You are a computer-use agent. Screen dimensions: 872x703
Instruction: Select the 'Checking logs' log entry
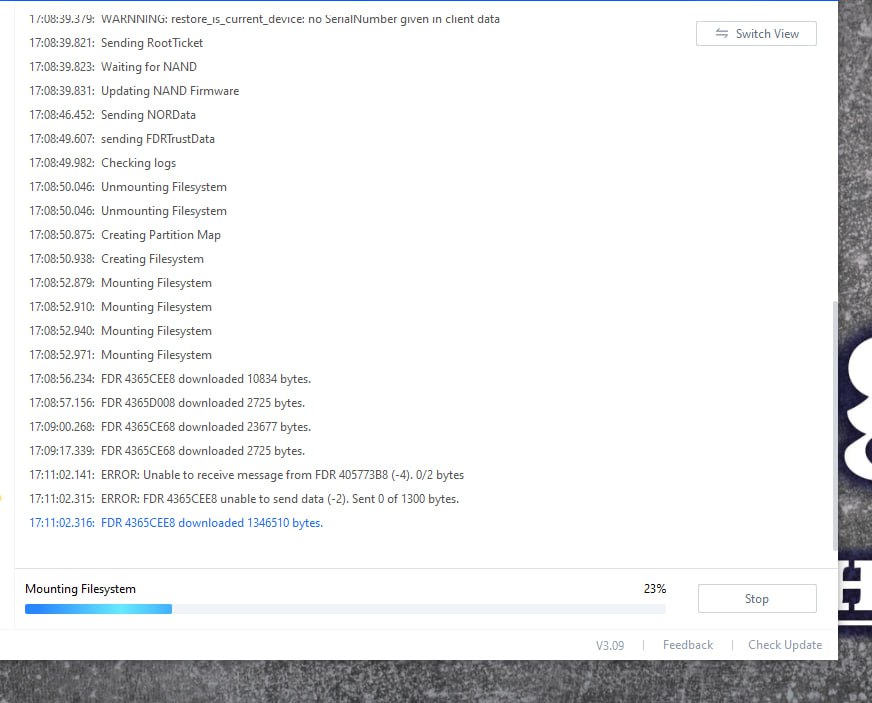[x=102, y=163]
